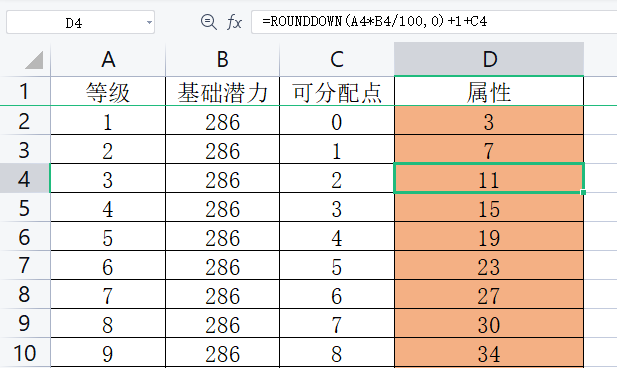Select column C header

point(337,59)
